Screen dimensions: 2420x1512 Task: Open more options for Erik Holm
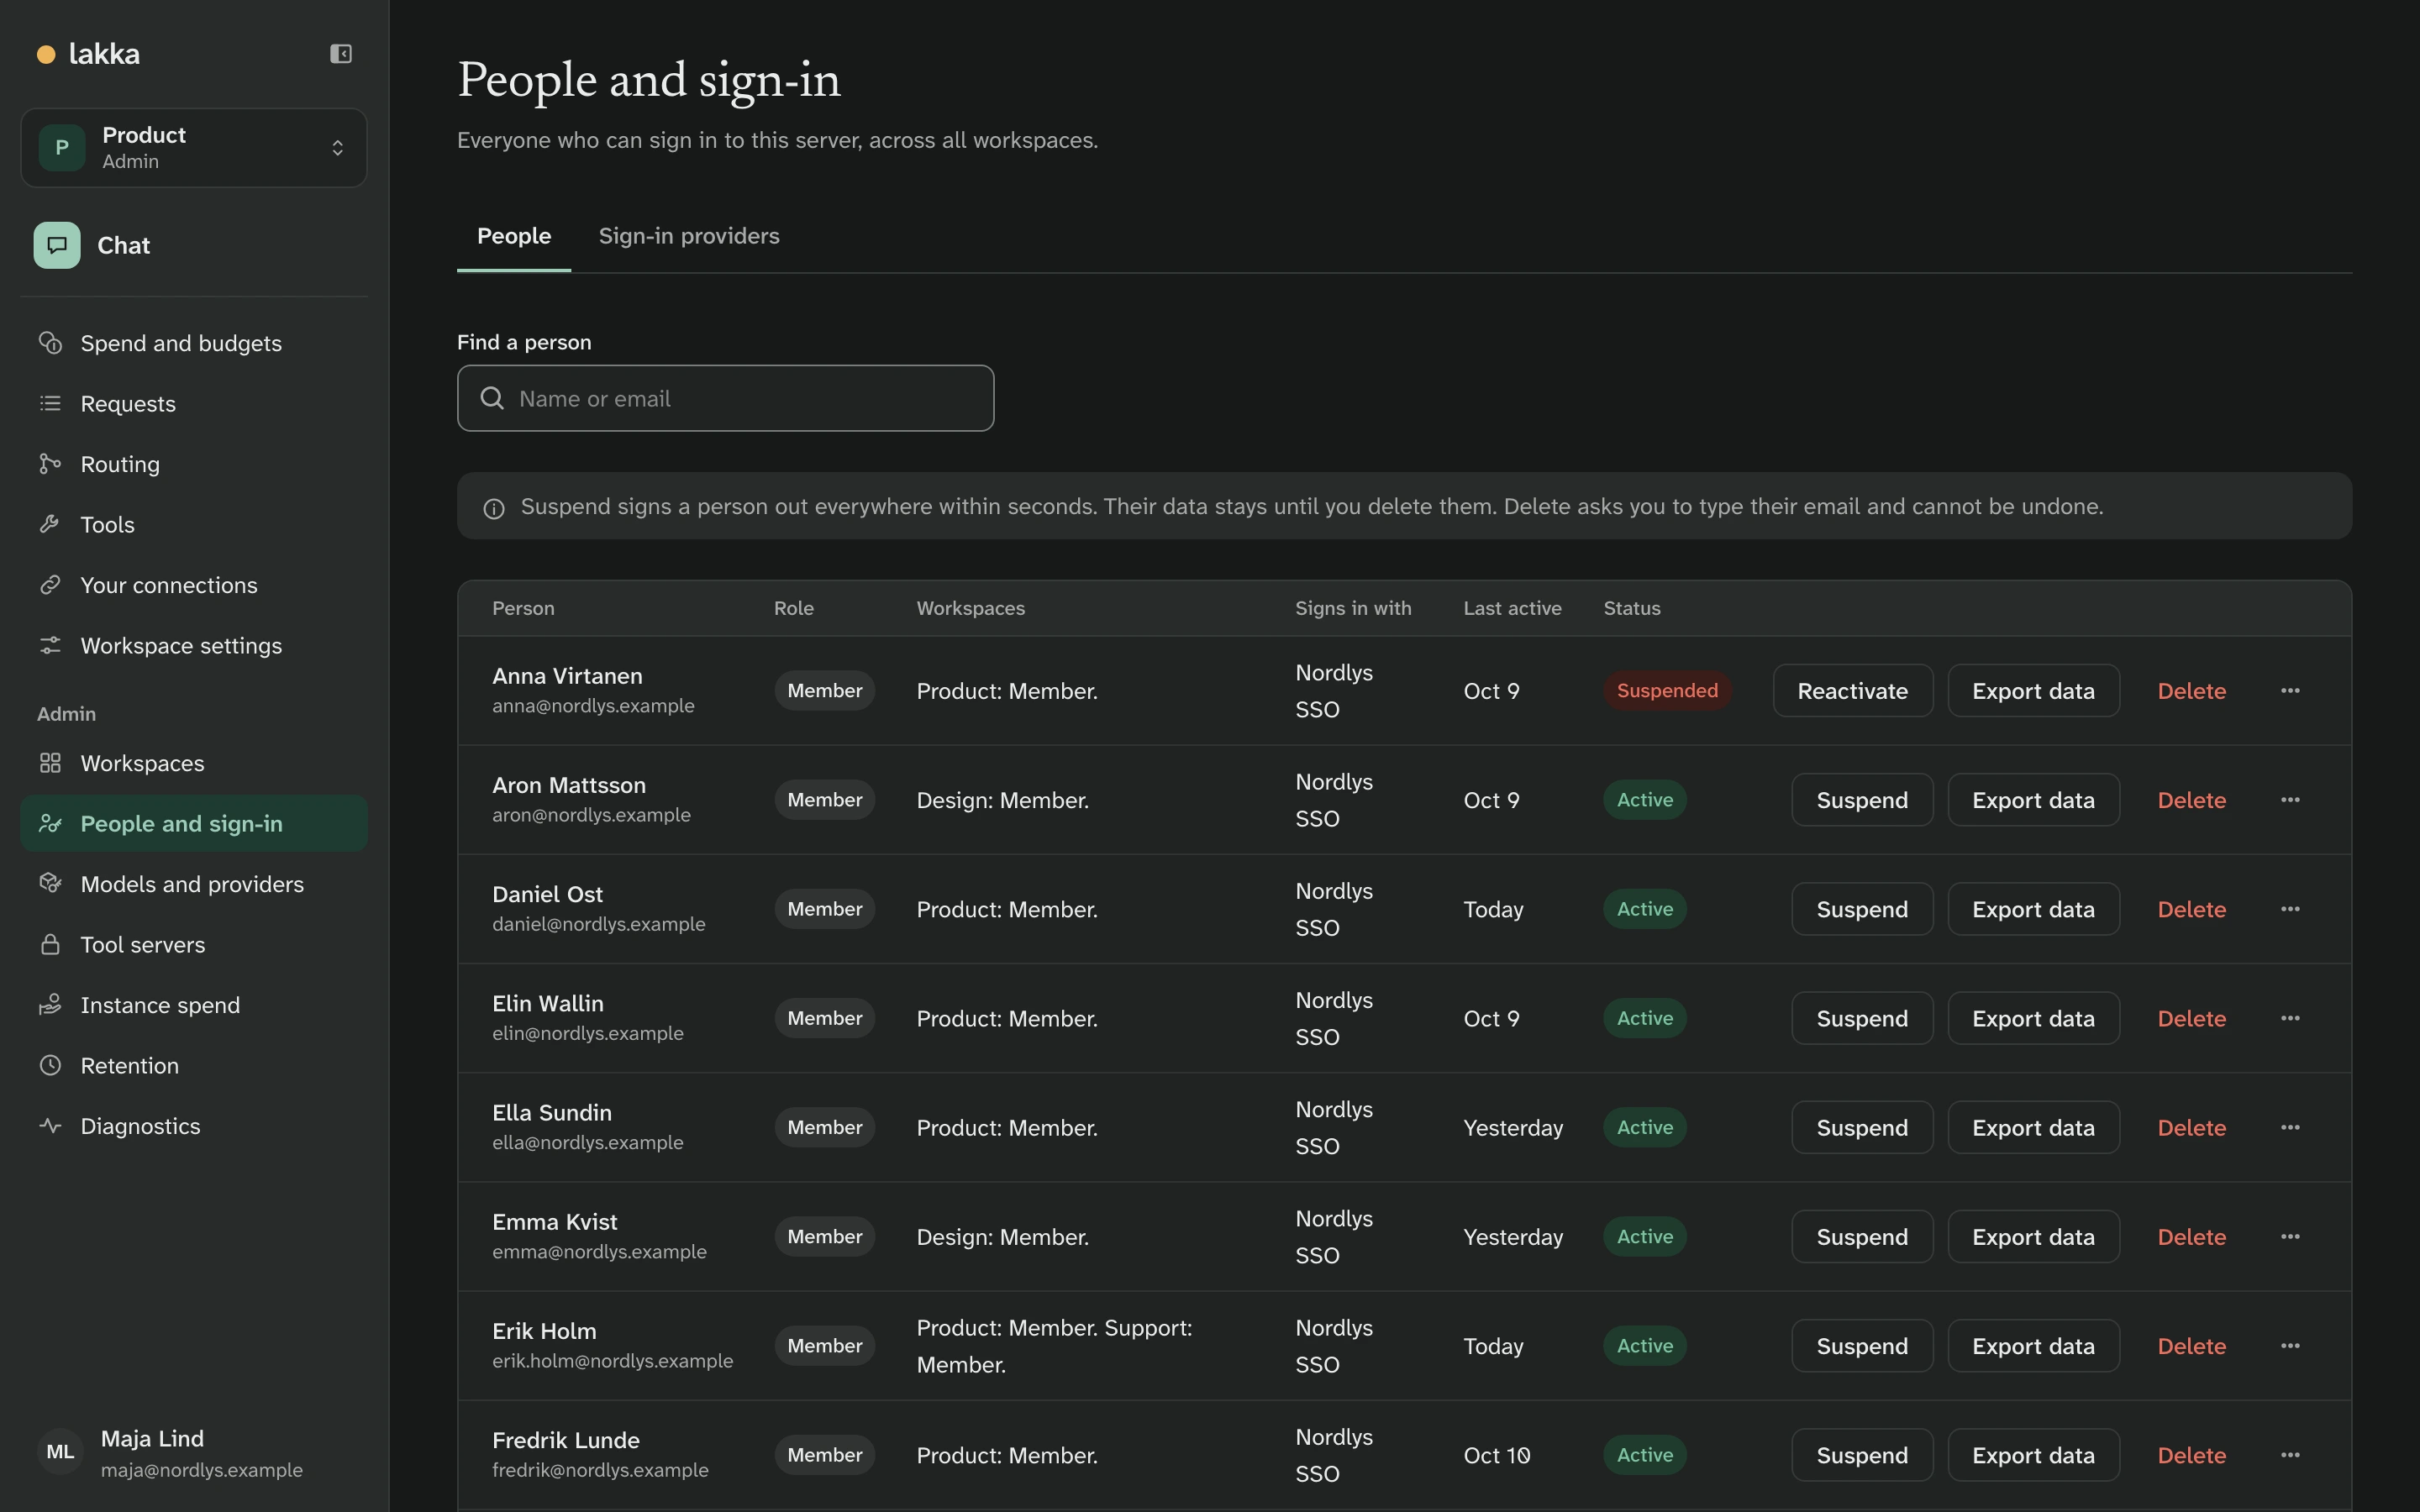tap(2290, 1346)
